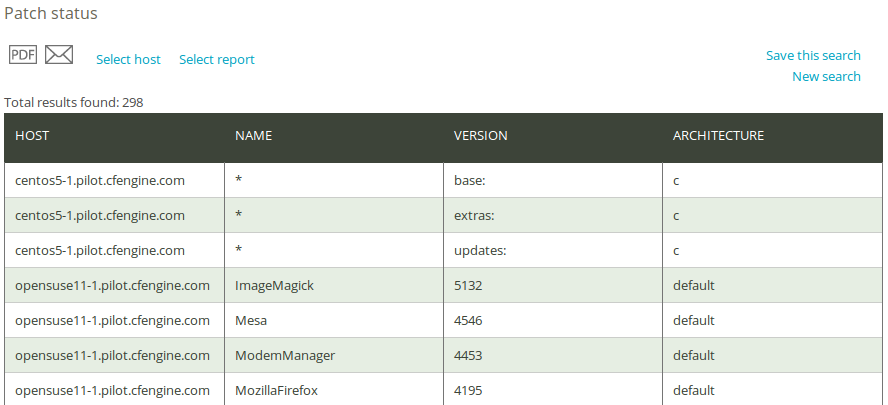888x405 pixels.
Task: Email report using the envelope icon
Action: point(59,55)
